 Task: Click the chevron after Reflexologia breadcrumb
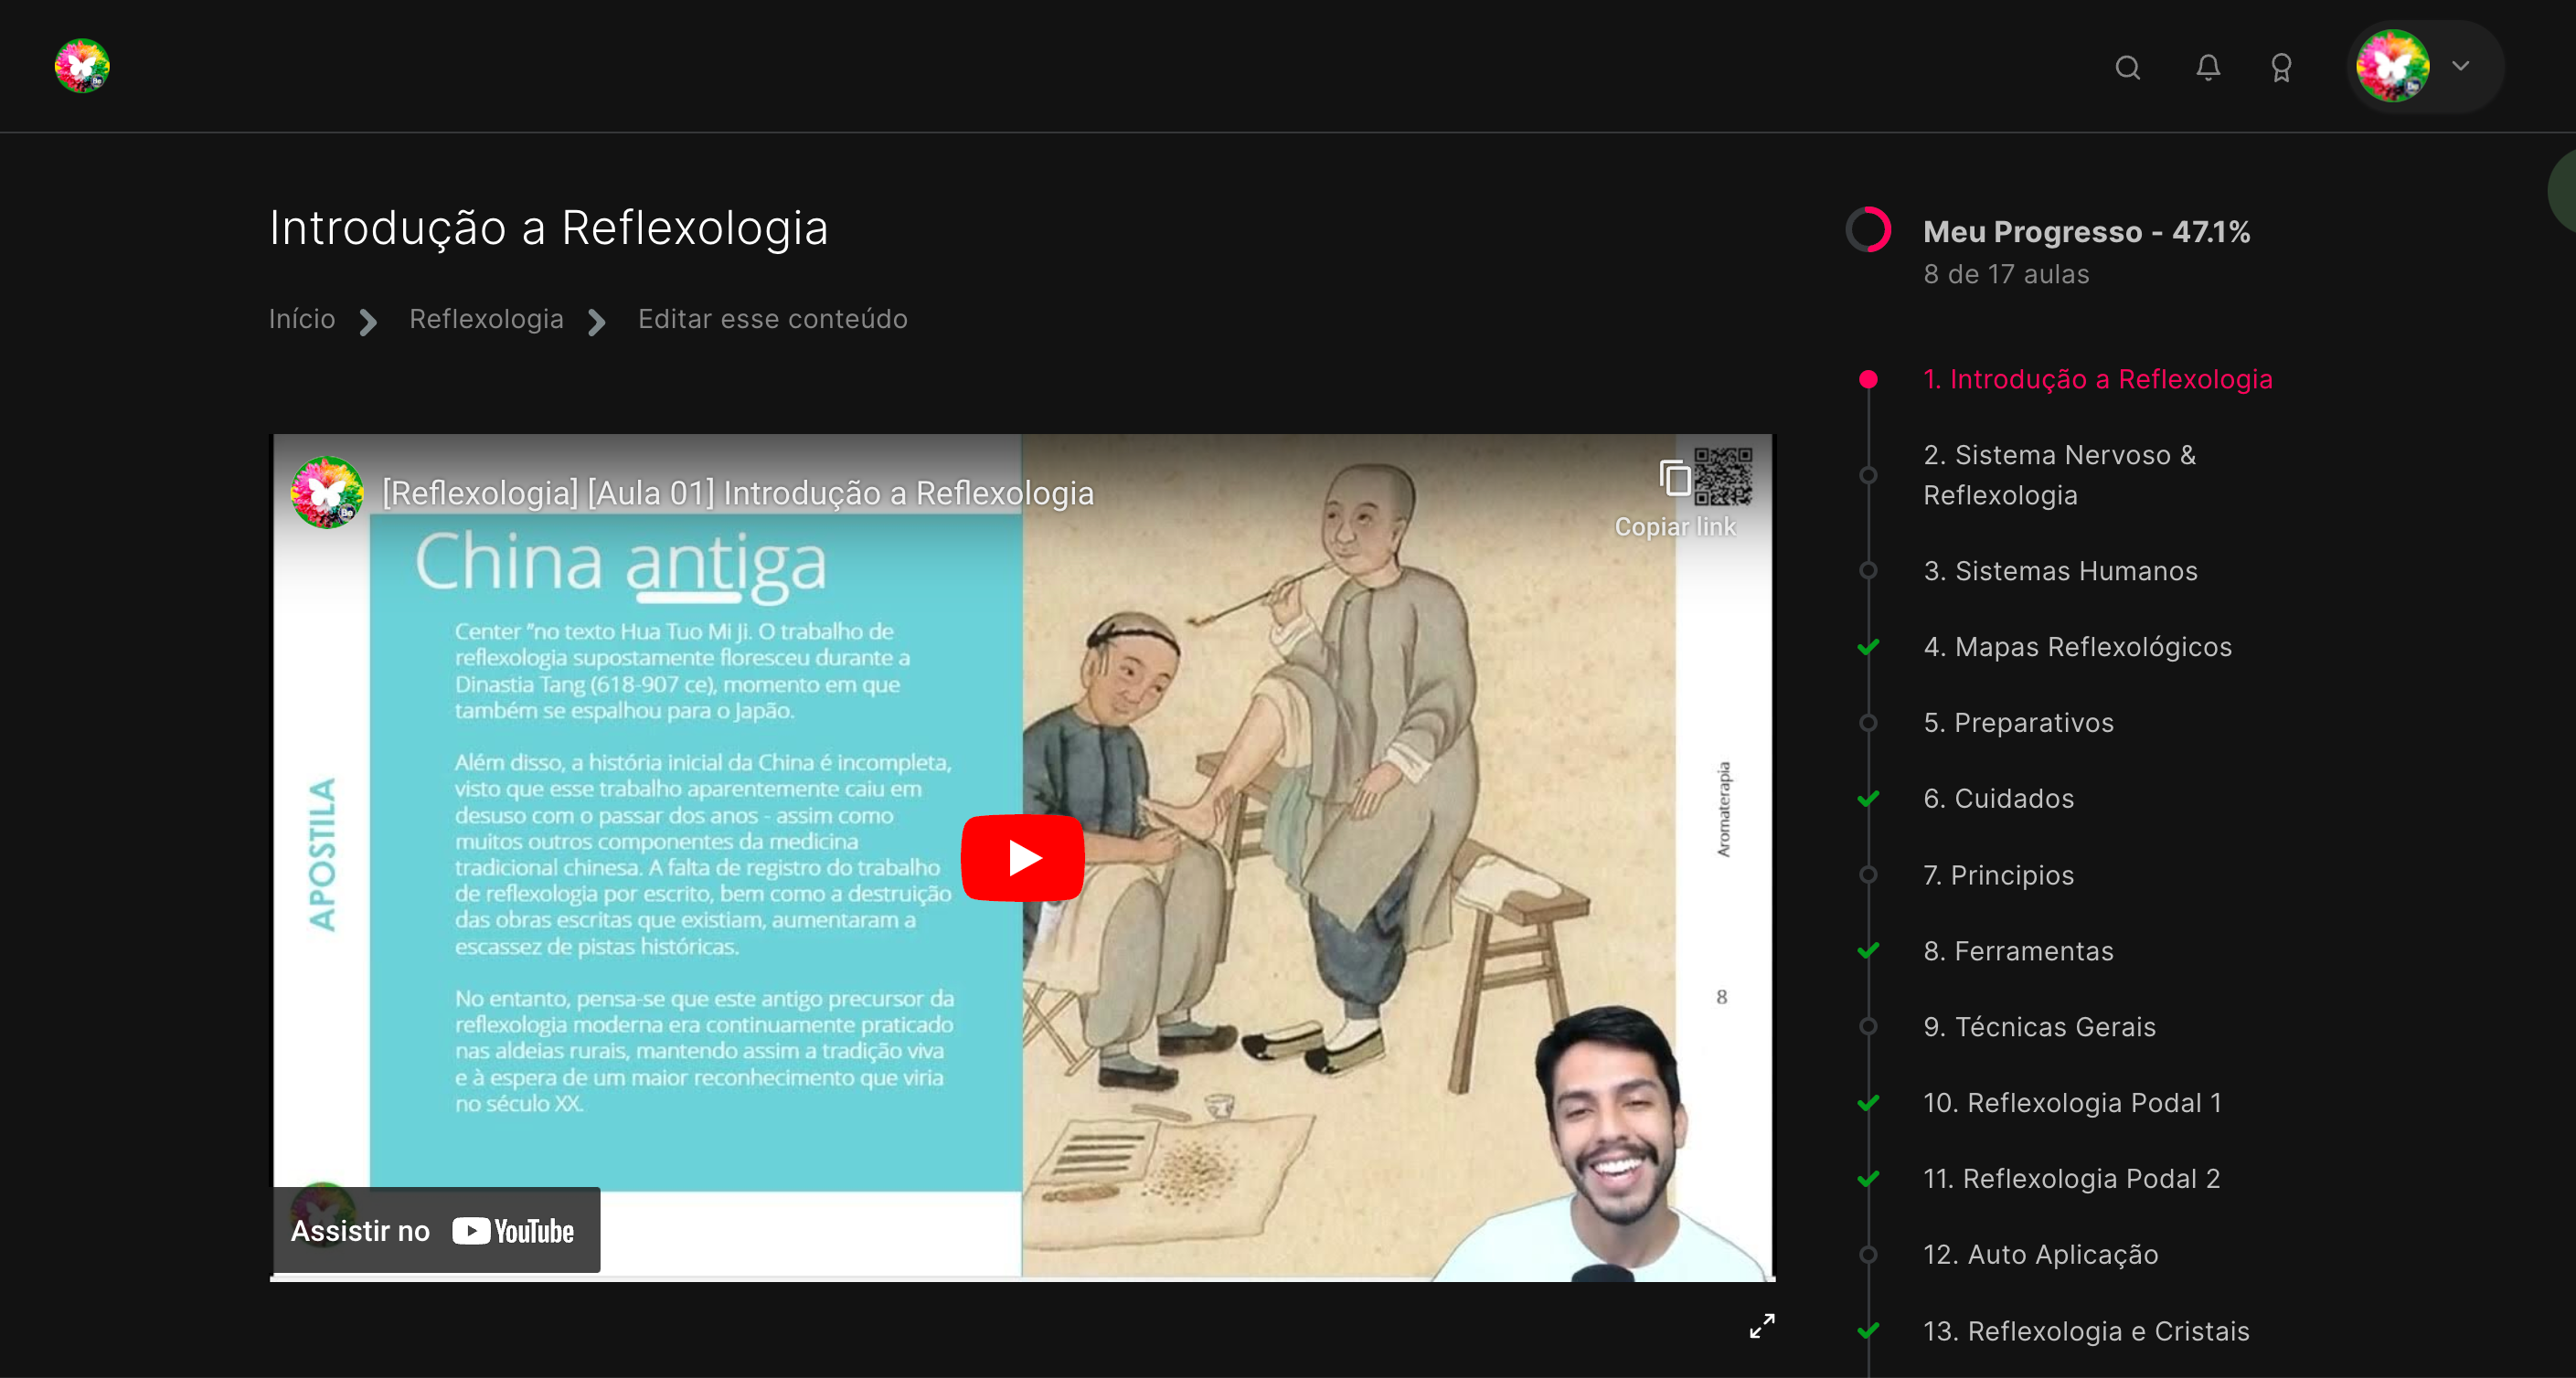(x=597, y=322)
